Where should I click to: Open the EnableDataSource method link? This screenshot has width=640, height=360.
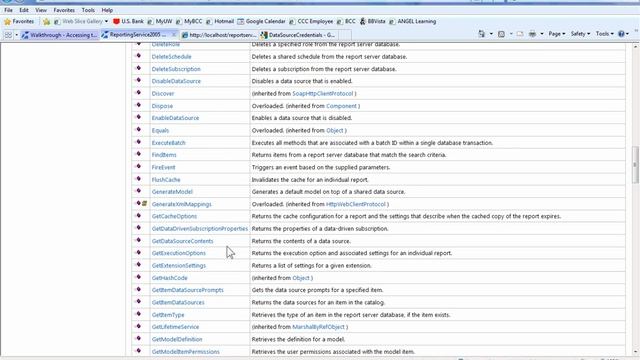(x=176, y=118)
